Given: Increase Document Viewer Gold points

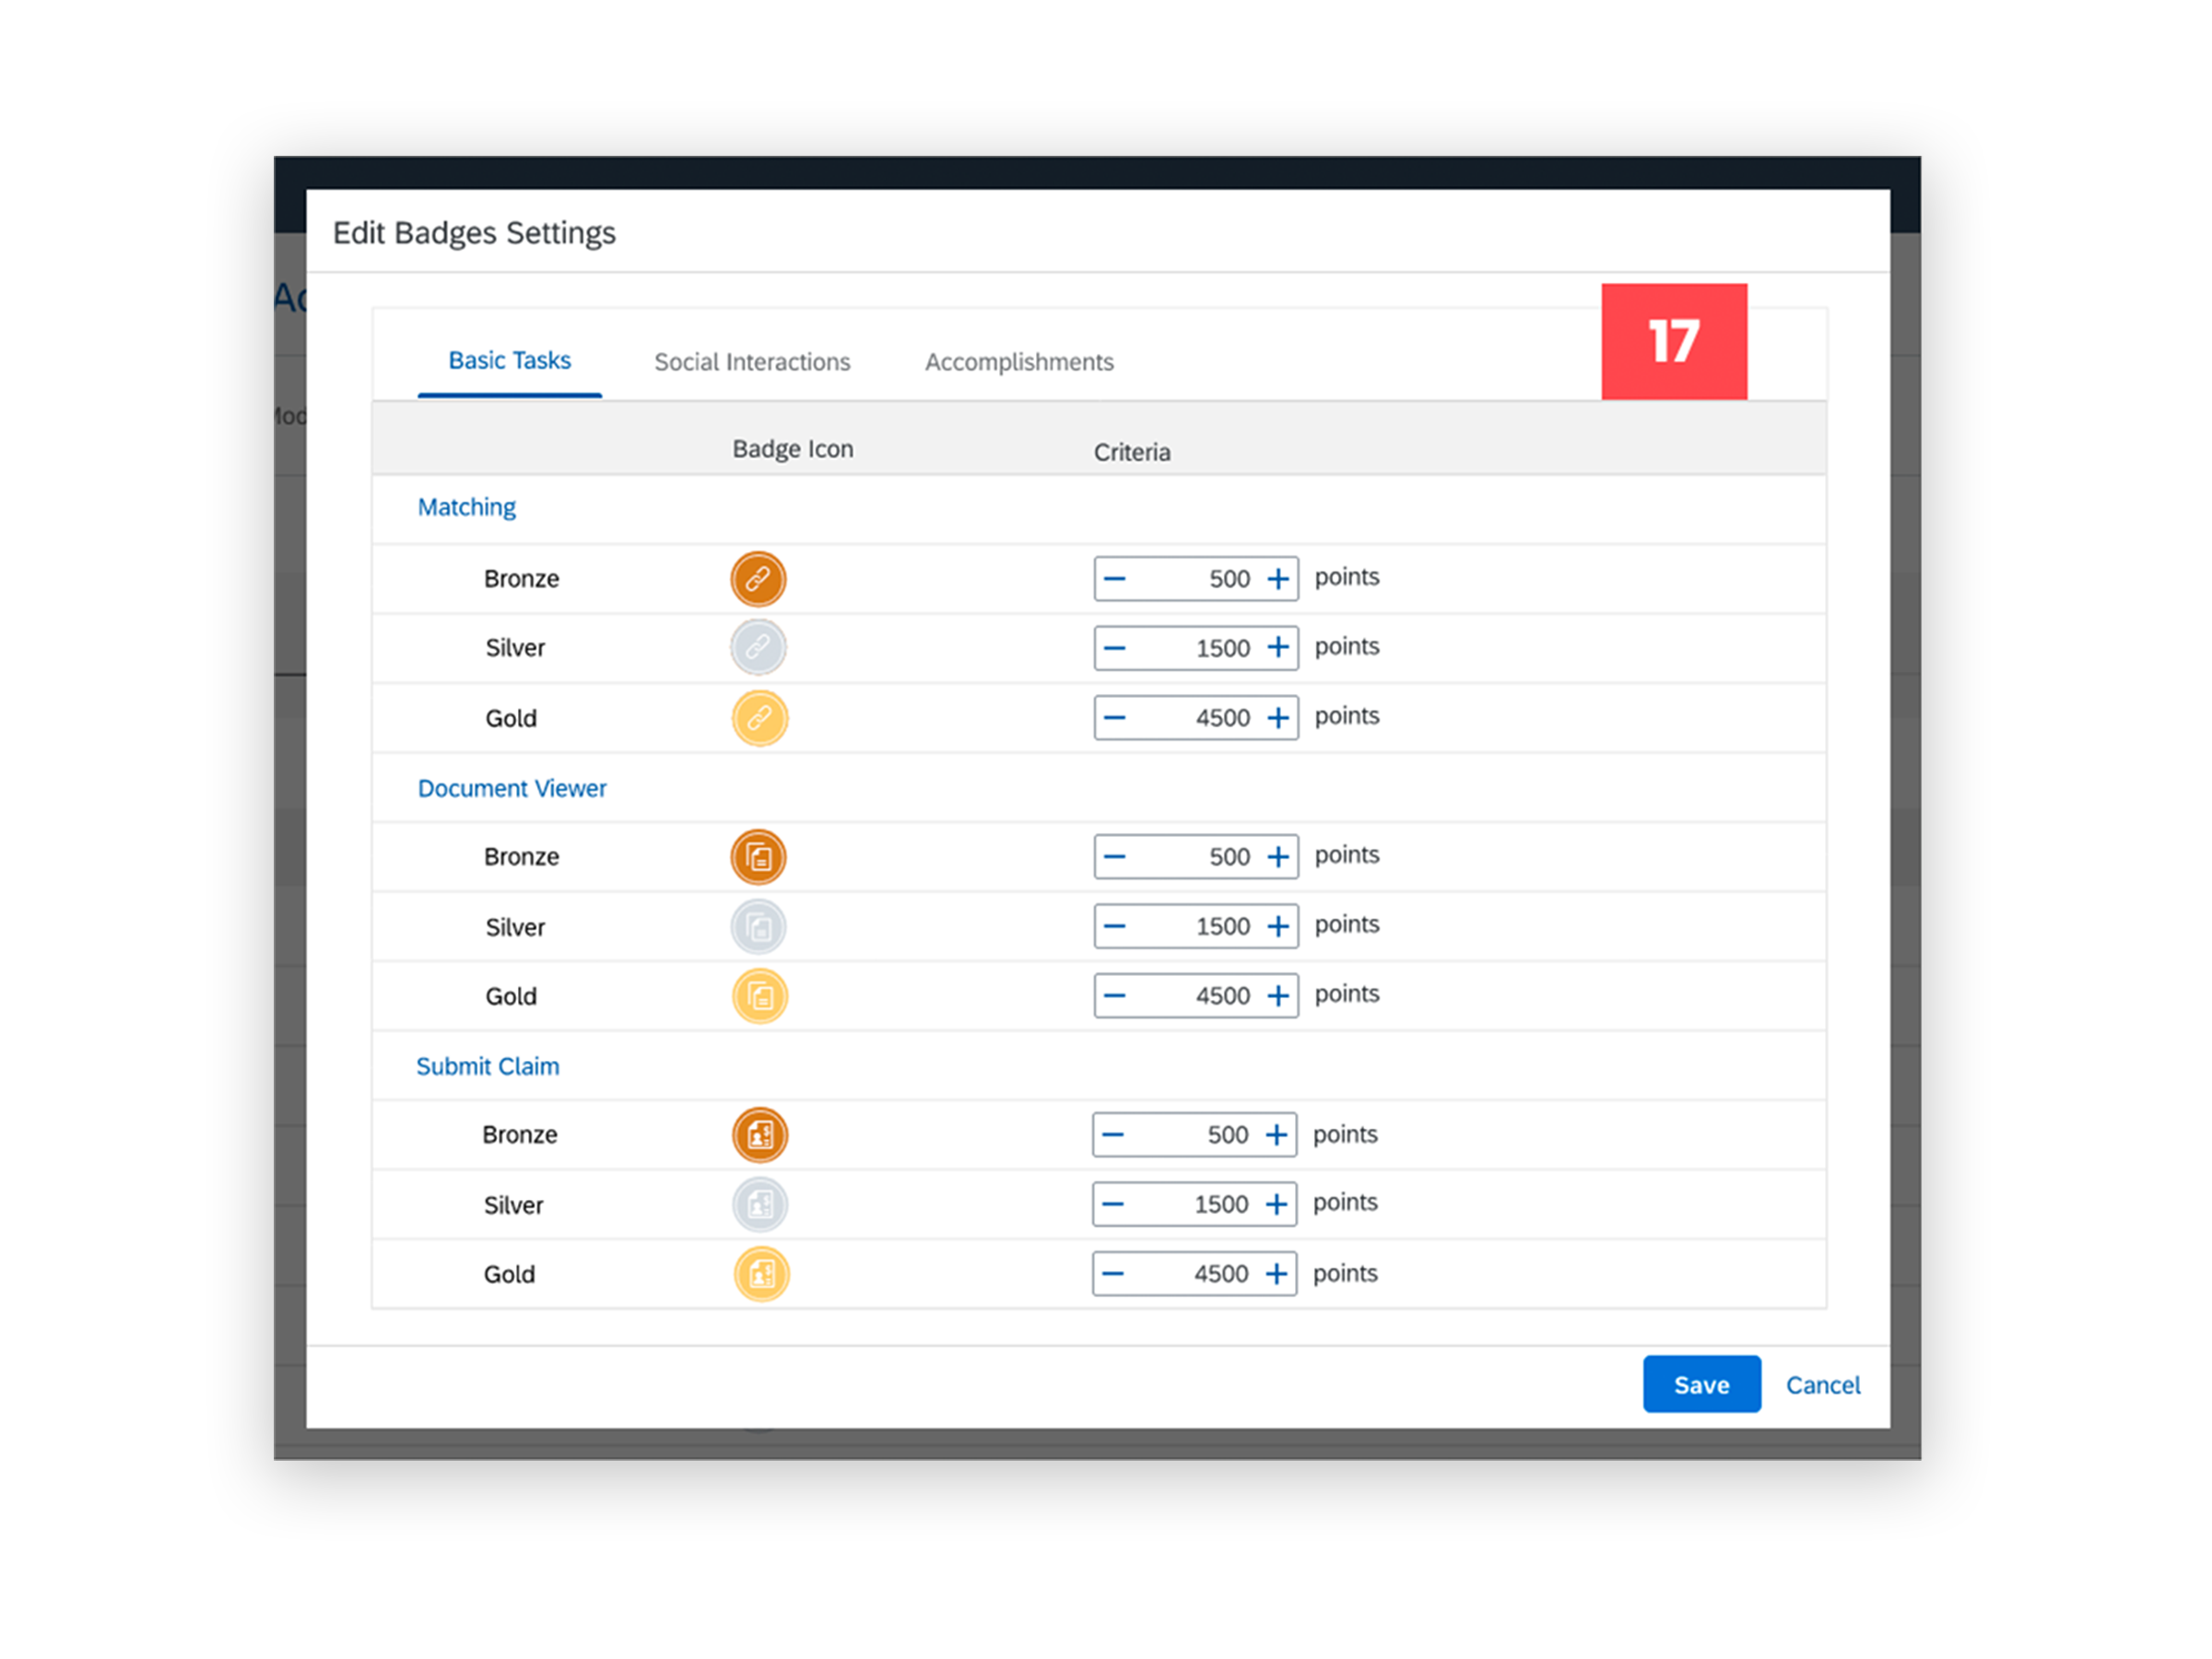Looking at the screenshot, I should (x=1277, y=996).
